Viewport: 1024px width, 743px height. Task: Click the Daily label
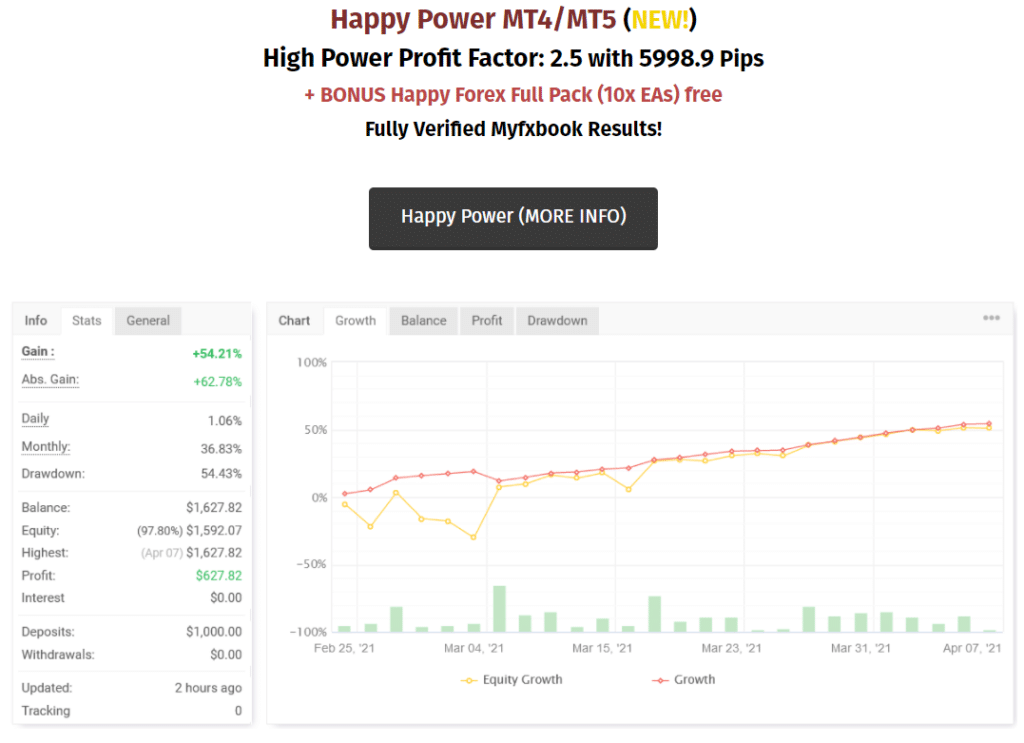pyautogui.click(x=35, y=419)
